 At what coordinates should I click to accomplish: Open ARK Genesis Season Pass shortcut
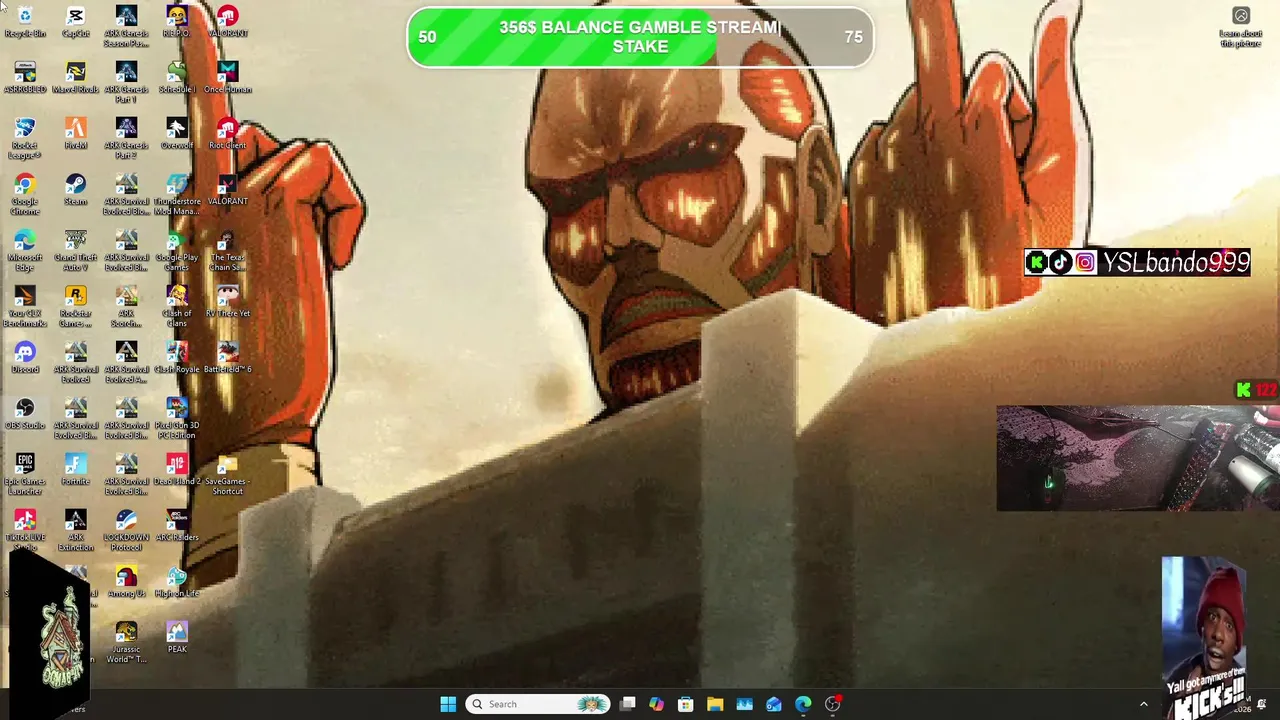click(126, 27)
